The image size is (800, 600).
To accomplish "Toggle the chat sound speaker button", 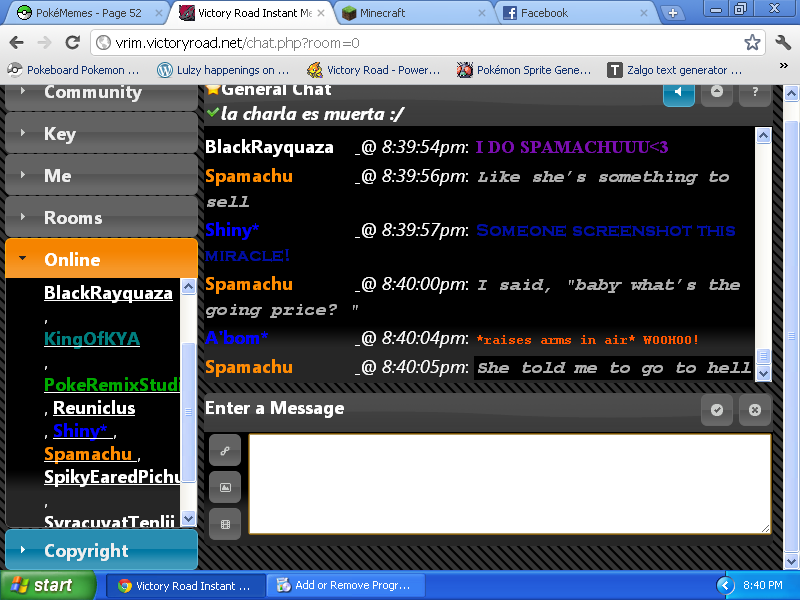I will (x=678, y=92).
